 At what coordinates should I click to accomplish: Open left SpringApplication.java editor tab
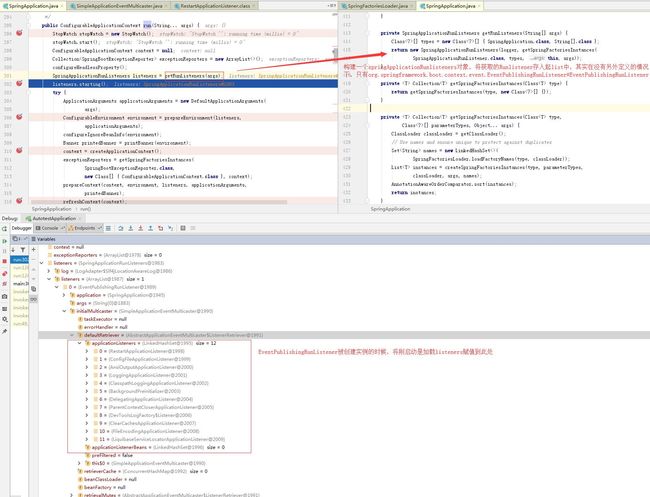33,6
